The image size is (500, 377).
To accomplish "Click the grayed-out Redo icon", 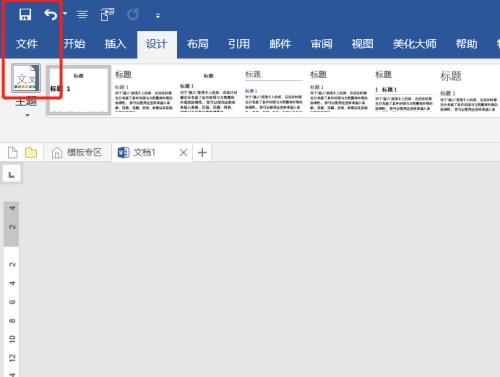I will (x=133, y=15).
